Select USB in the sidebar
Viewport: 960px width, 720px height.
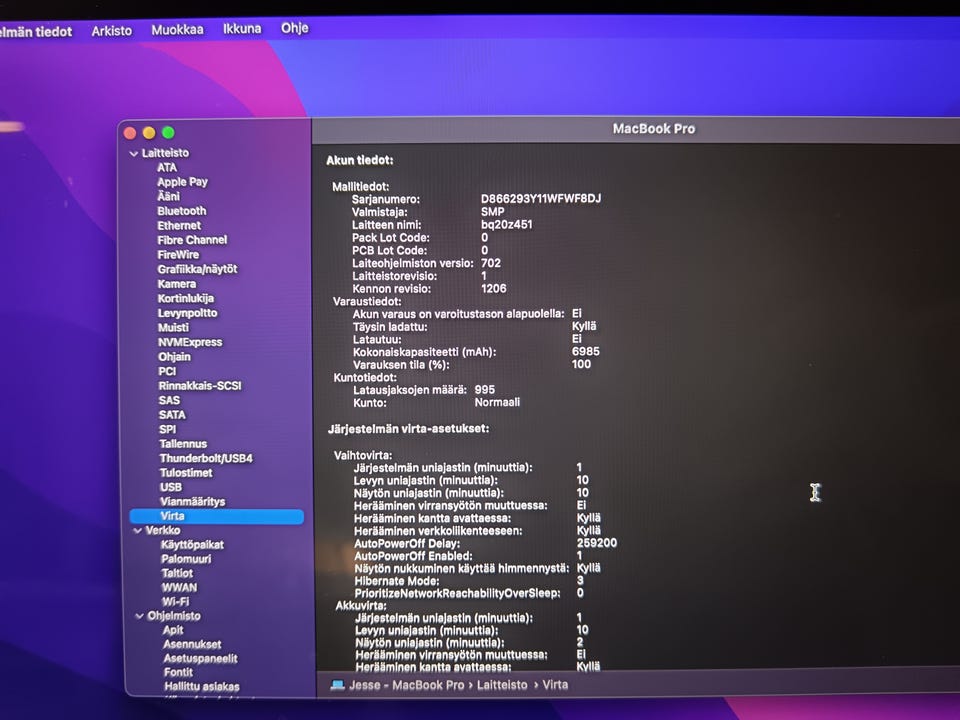(x=171, y=487)
